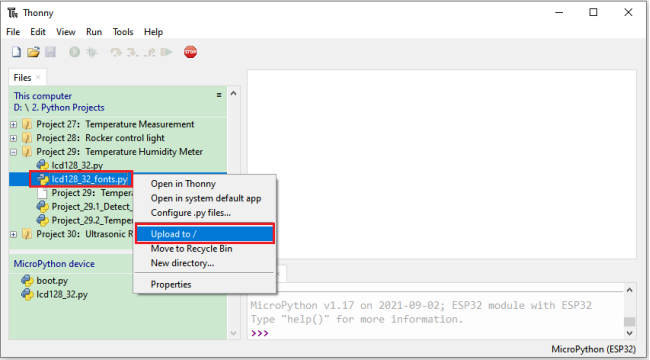Click This computer heading link
Screen dimensions: 650x360
pyautogui.click(x=43, y=96)
